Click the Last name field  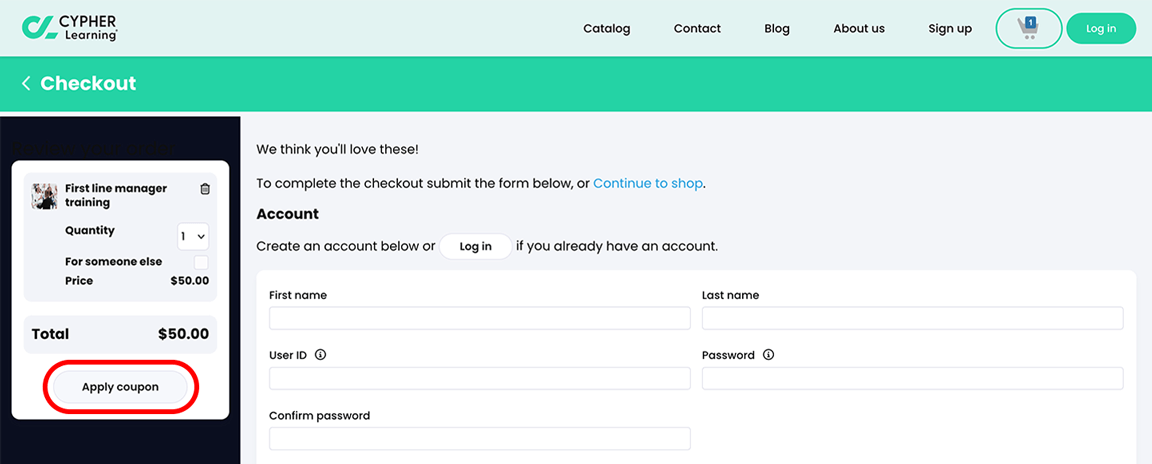tap(912, 318)
